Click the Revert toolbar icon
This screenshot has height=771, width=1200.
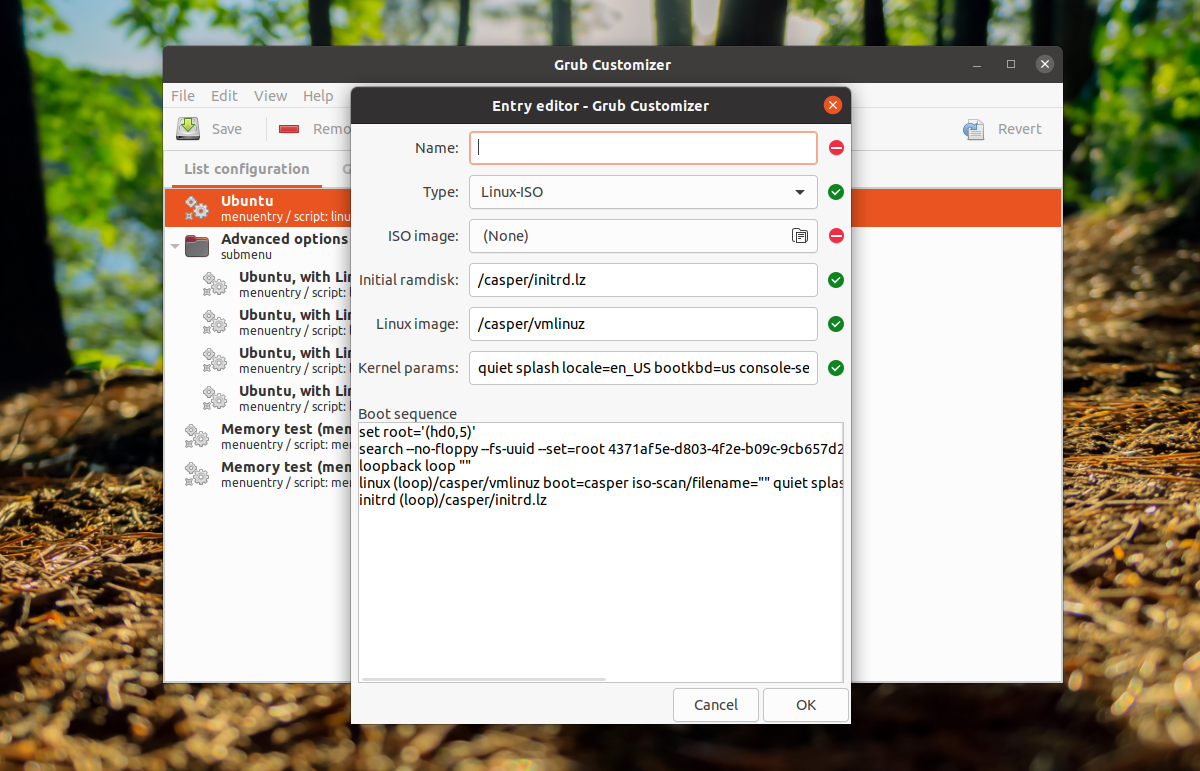973,129
